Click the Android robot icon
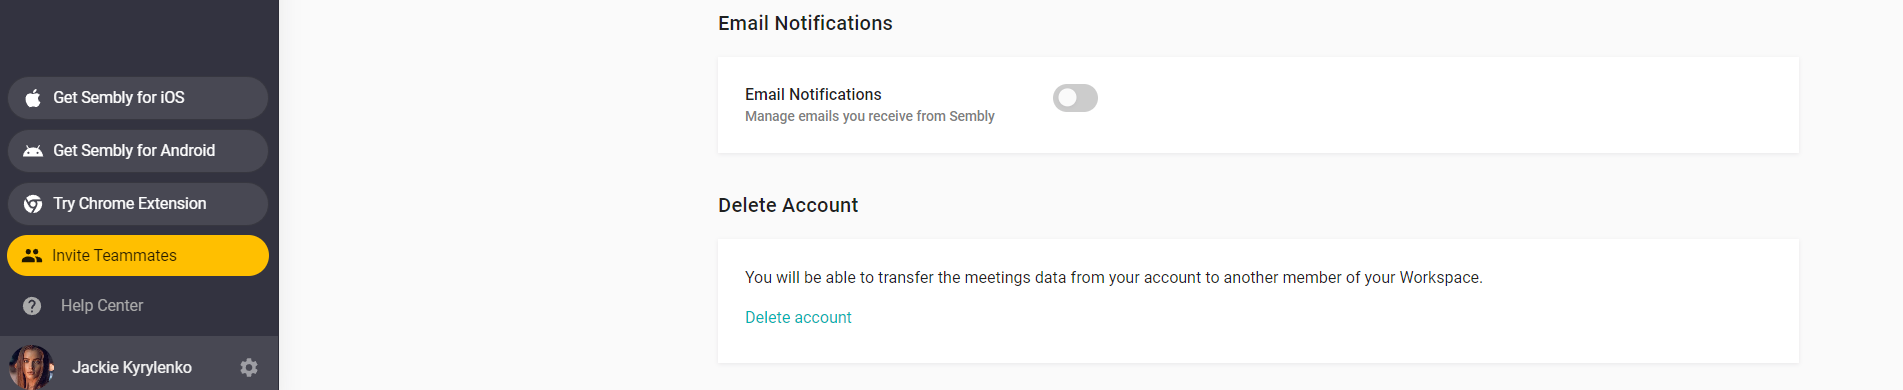 click(33, 151)
